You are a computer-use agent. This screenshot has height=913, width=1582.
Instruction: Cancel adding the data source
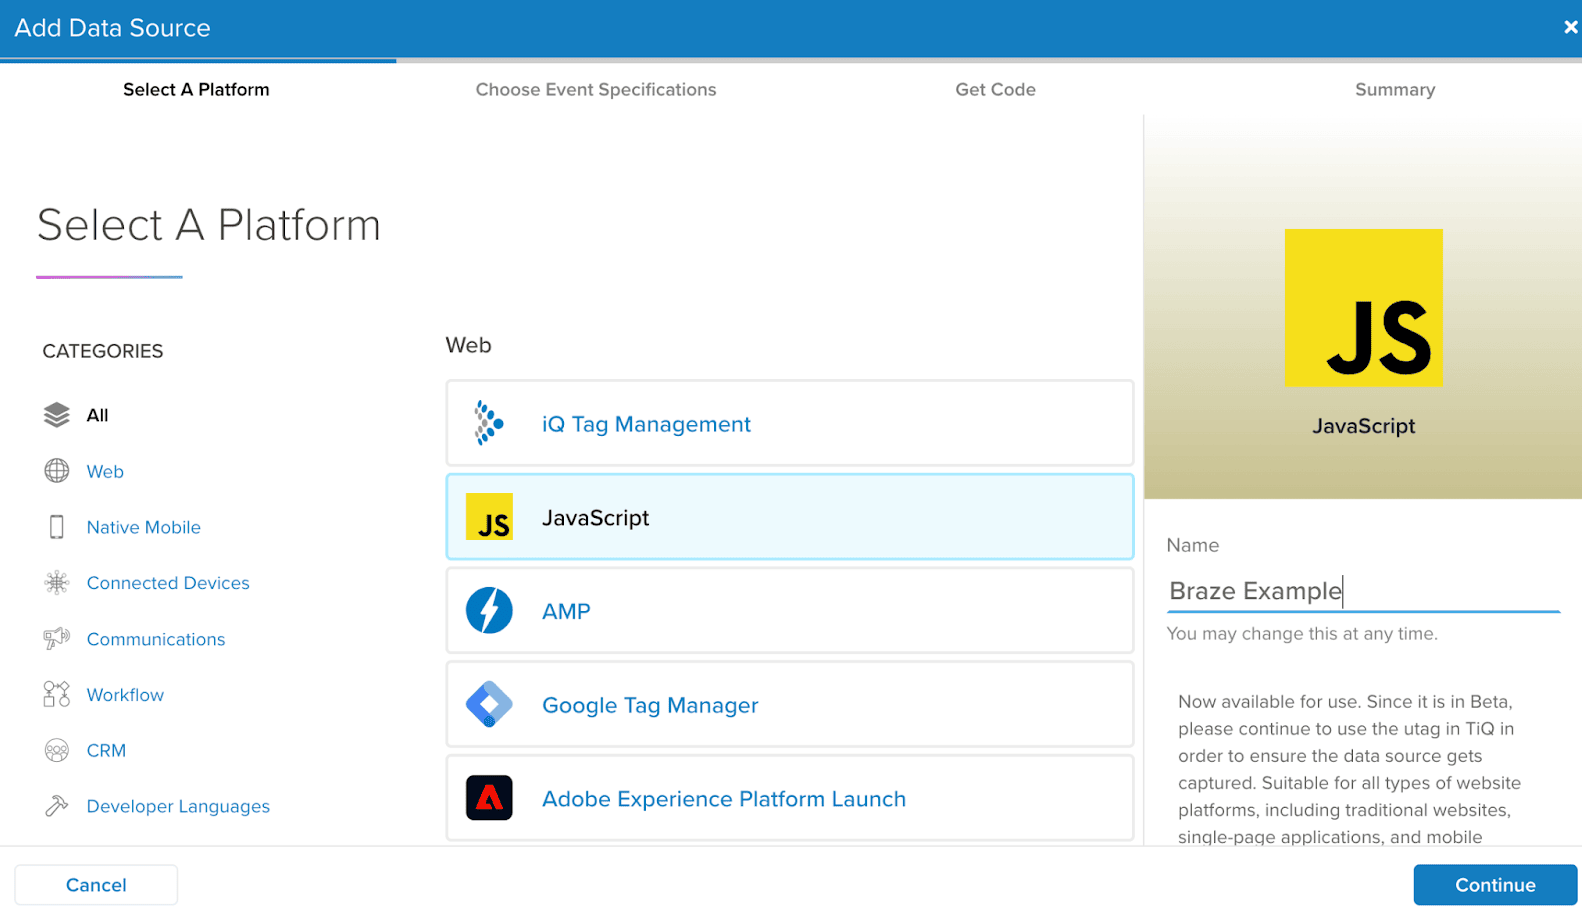click(x=96, y=885)
